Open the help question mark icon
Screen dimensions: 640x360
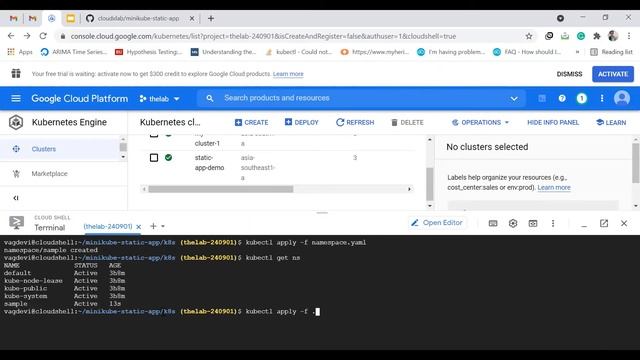[562, 98]
